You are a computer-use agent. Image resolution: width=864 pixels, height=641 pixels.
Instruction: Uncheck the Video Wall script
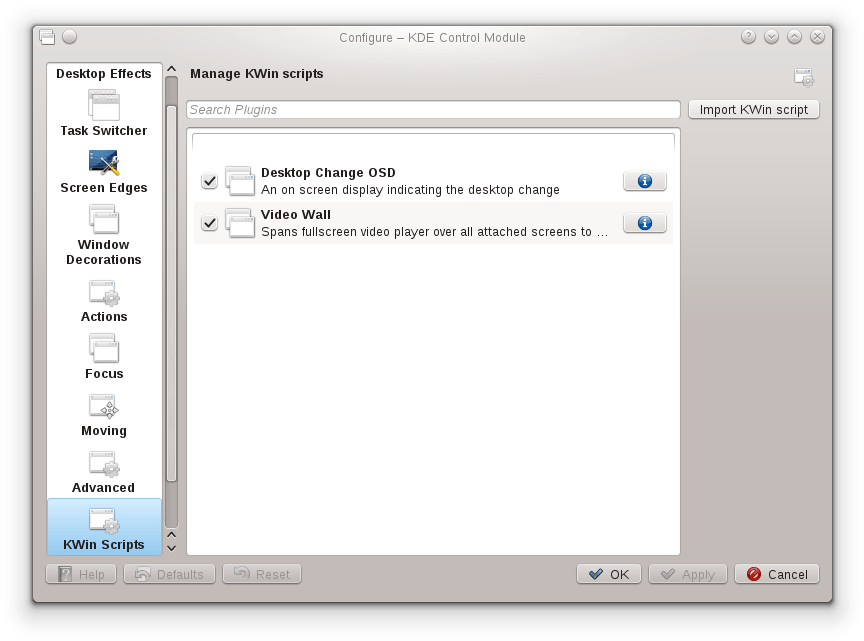pos(209,223)
